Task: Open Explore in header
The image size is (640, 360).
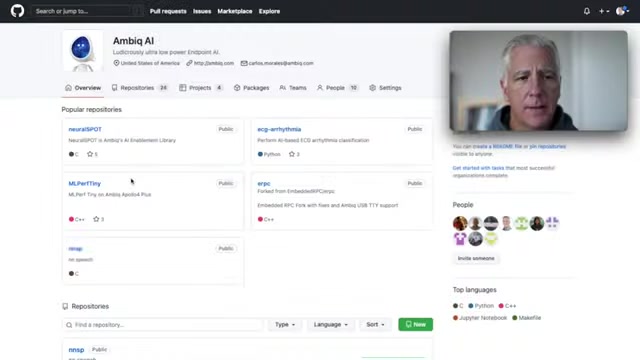Action: 269,11
